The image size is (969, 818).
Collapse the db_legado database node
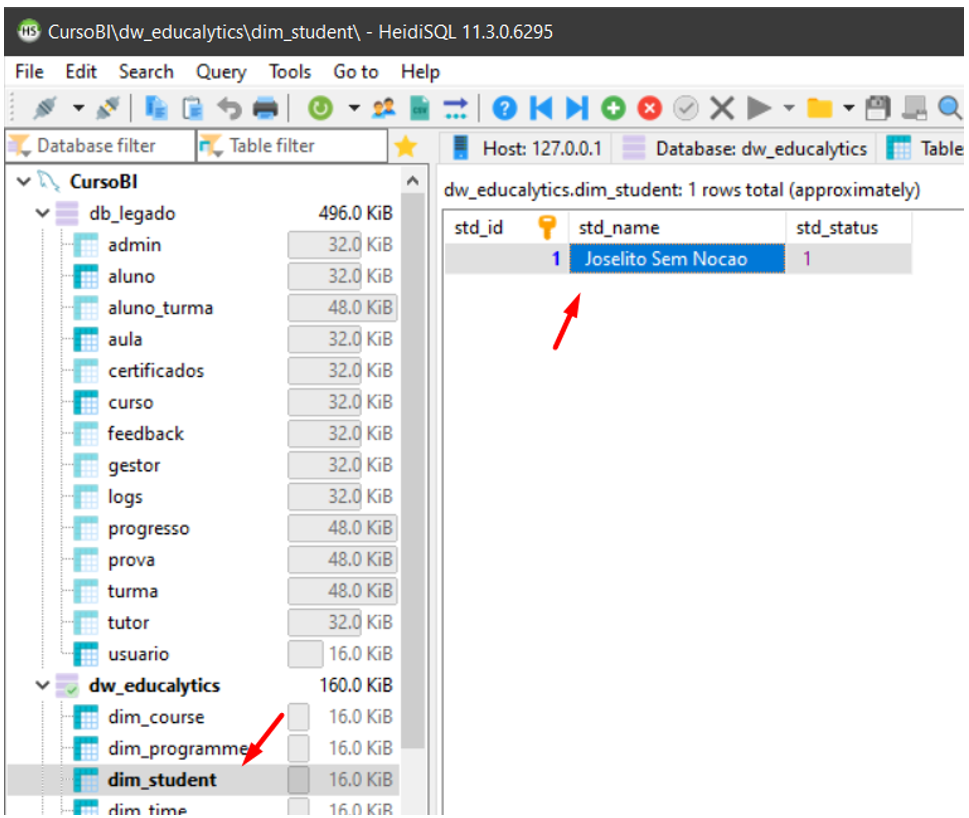[x=42, y=213]
